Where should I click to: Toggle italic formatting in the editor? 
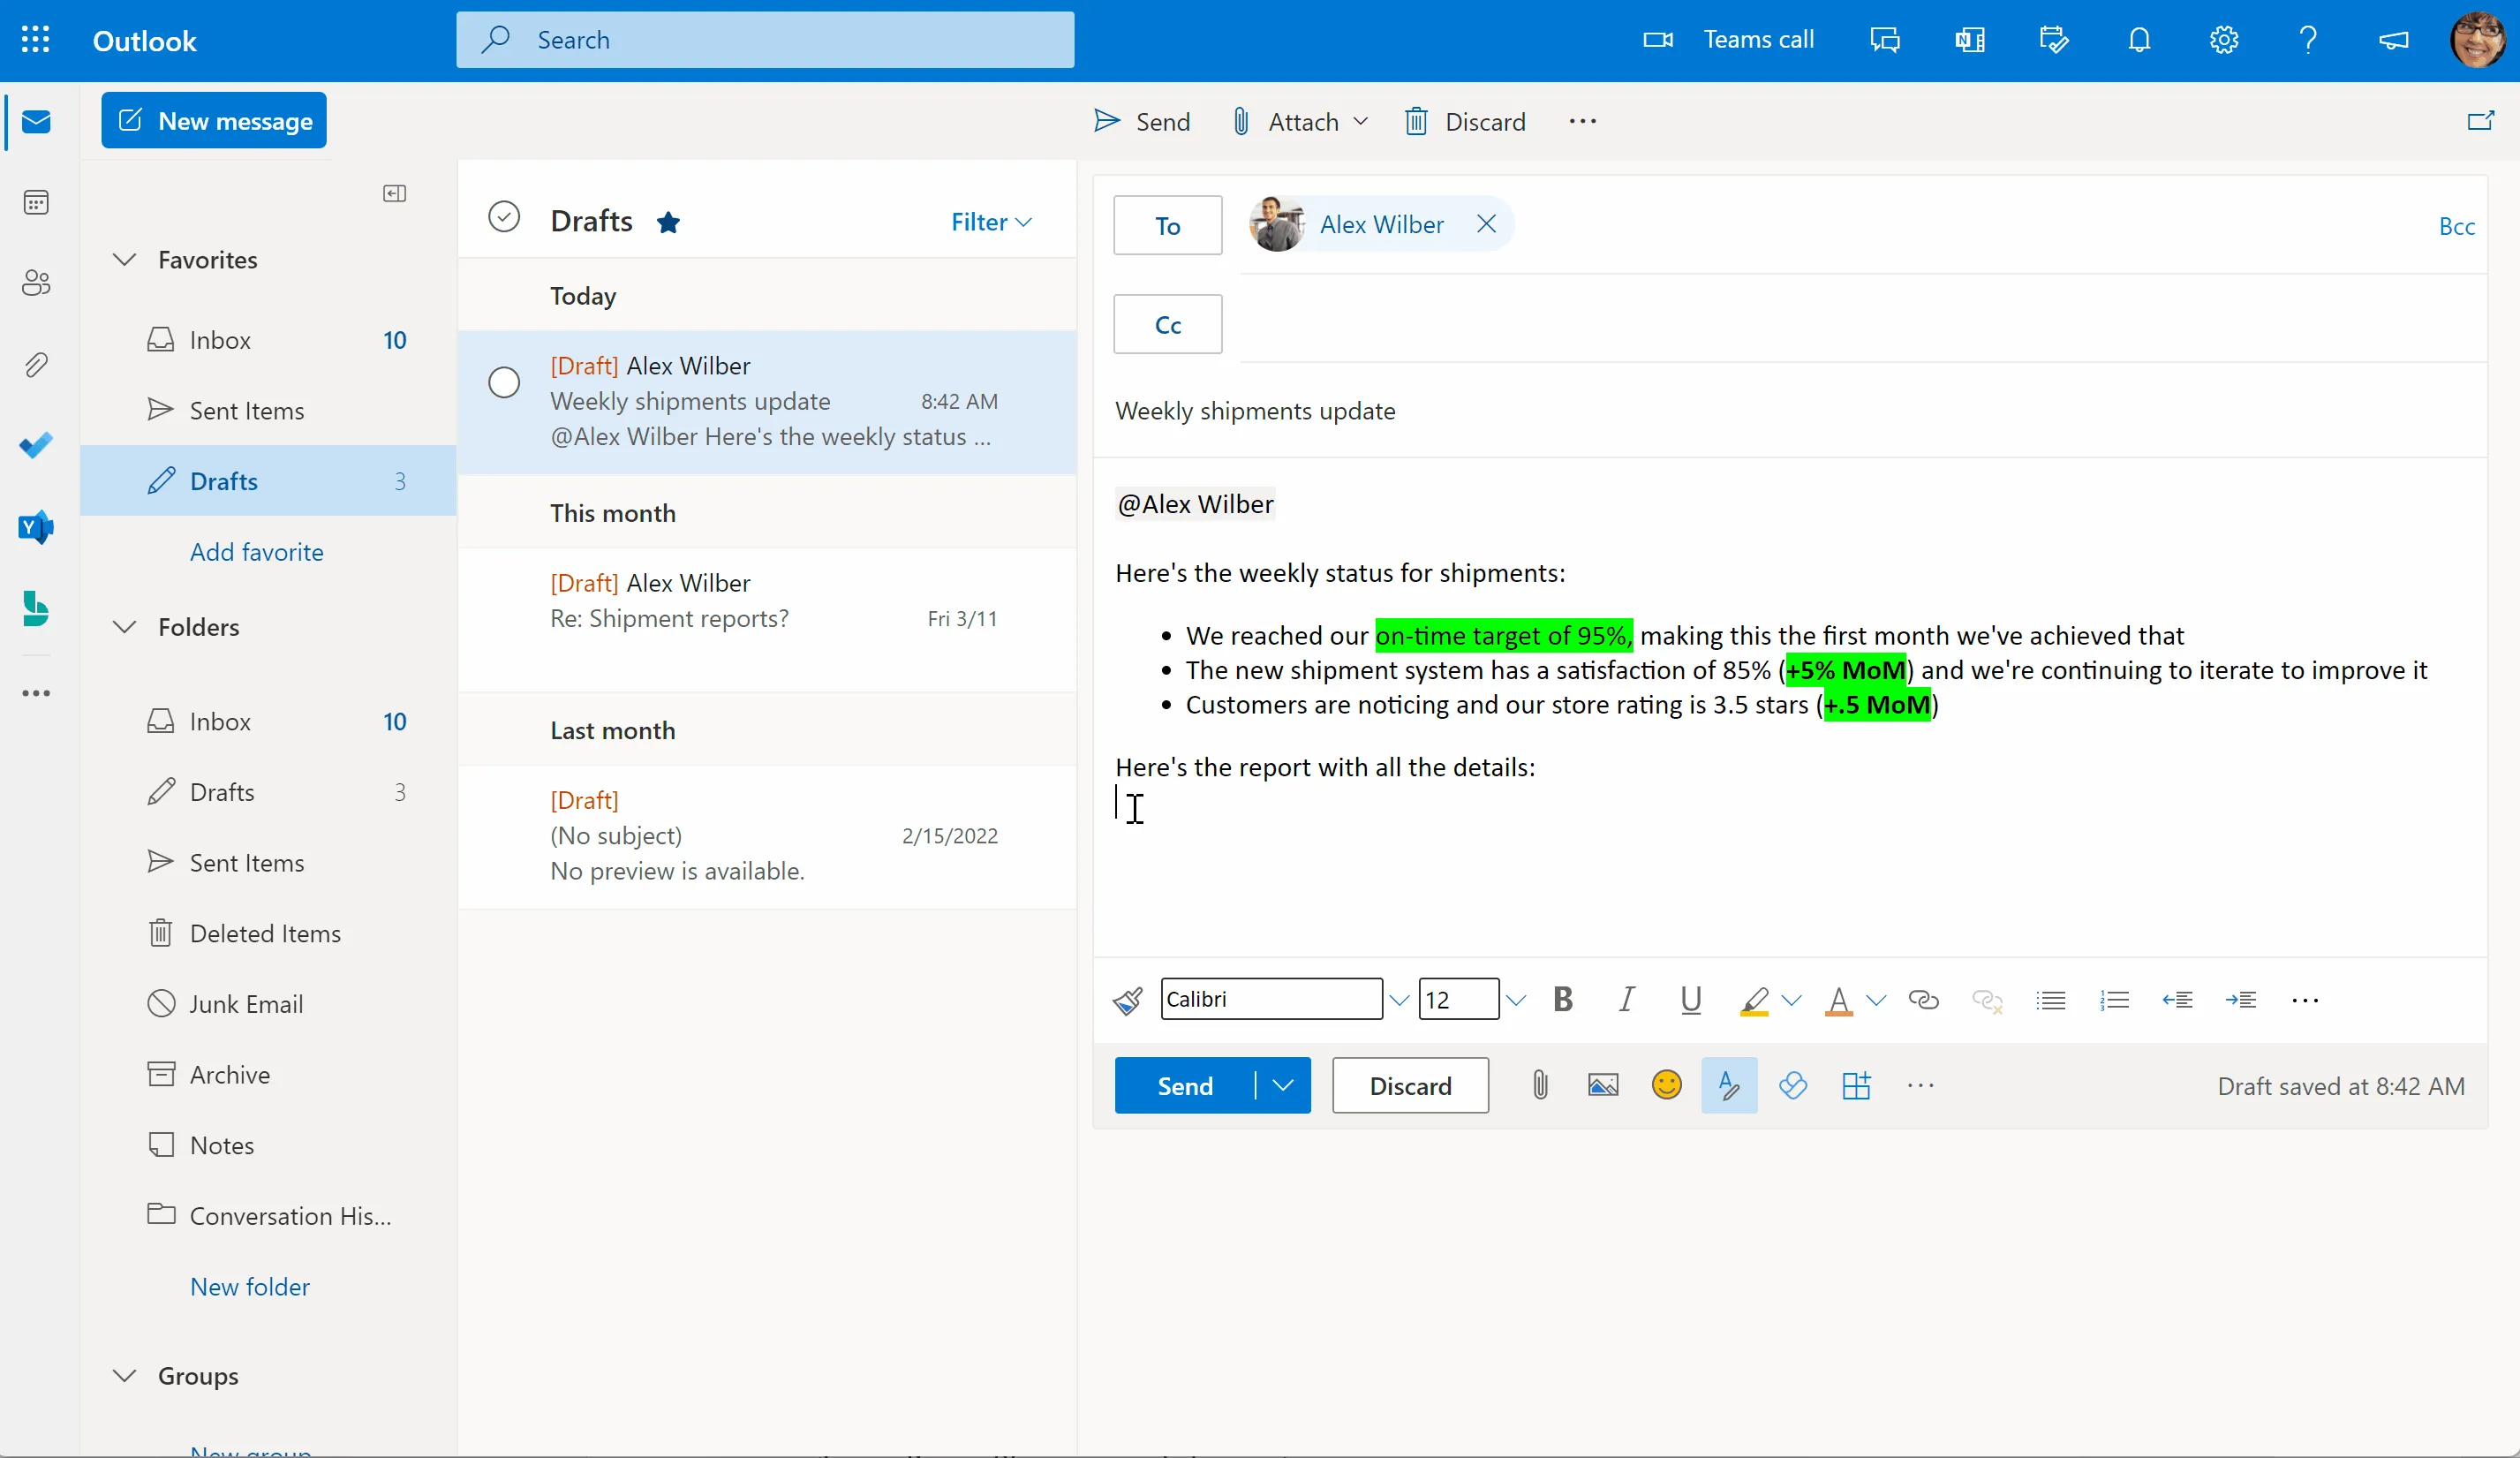pos(1626,1000)
